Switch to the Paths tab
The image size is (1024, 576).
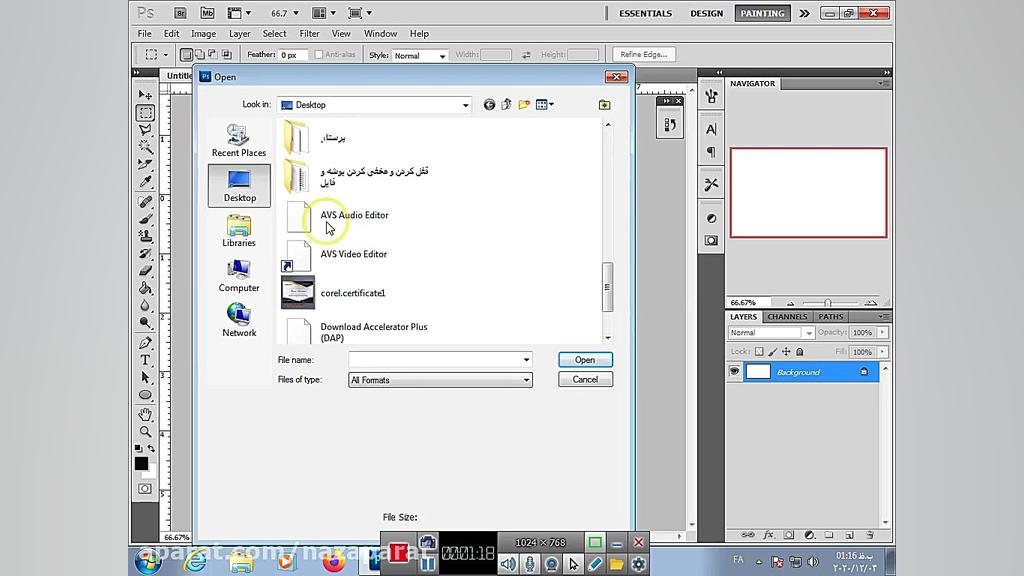[831, 317]
